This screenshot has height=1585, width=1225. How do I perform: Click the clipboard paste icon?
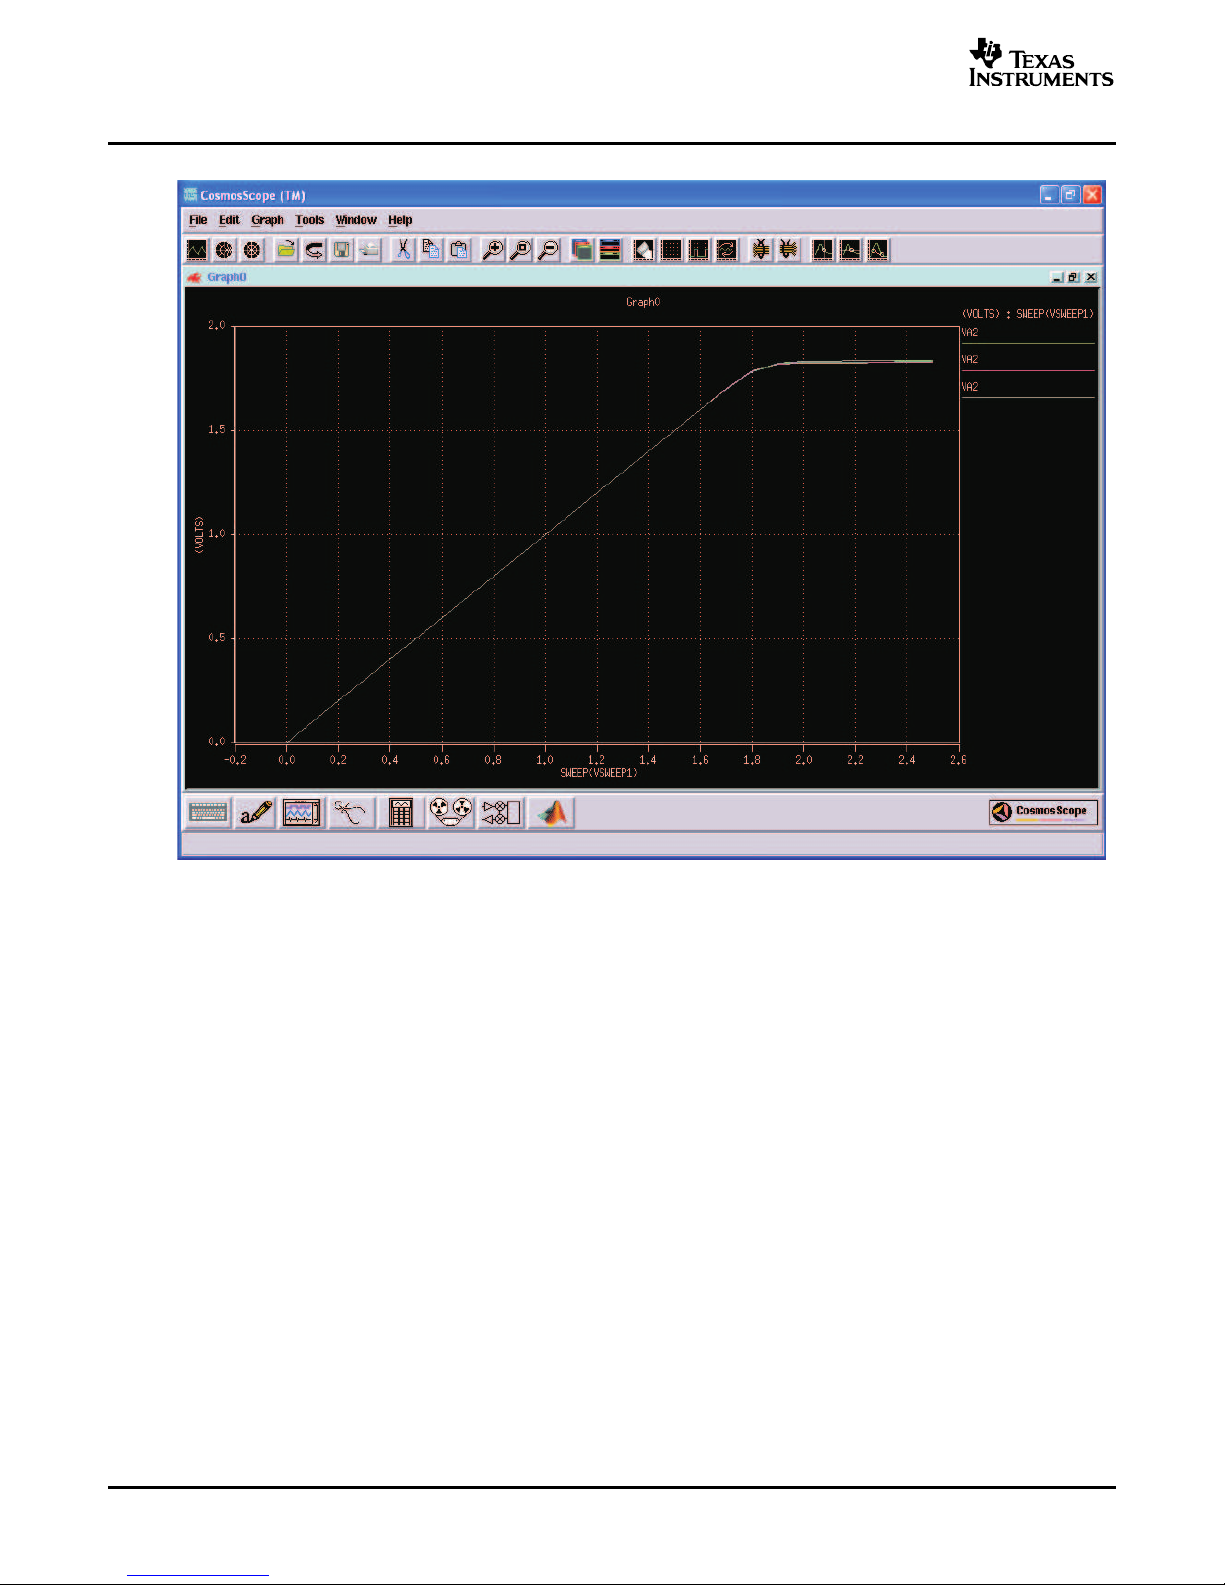[459, 250]
